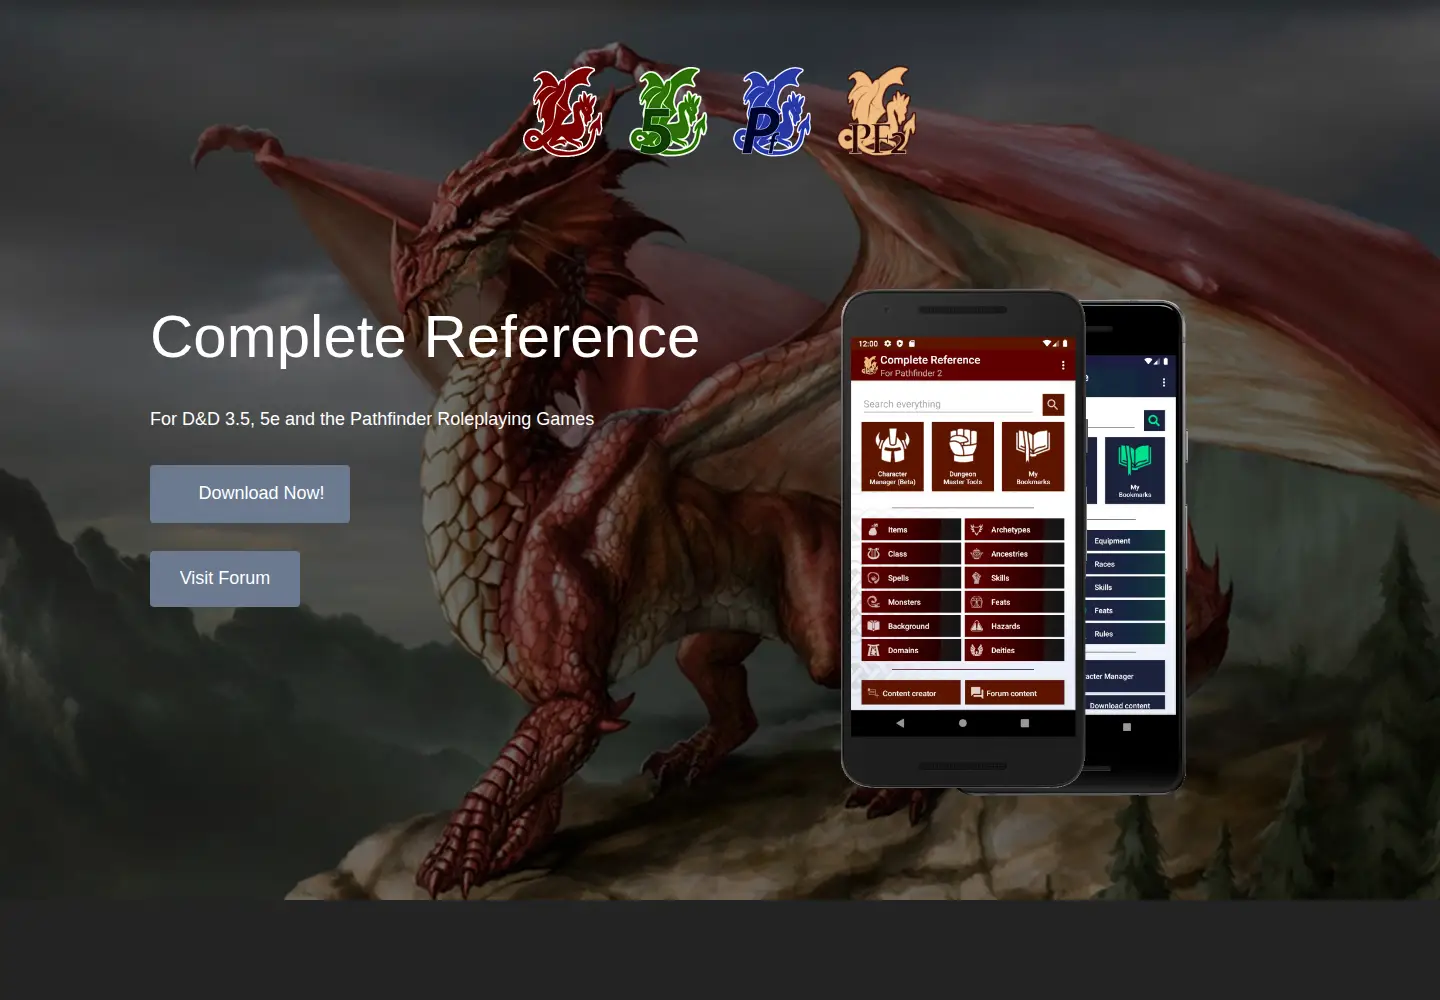Screen dimensions: 1440x1000
Task: Choose the tan PF2 dragon icon
Action: (877, 112)
